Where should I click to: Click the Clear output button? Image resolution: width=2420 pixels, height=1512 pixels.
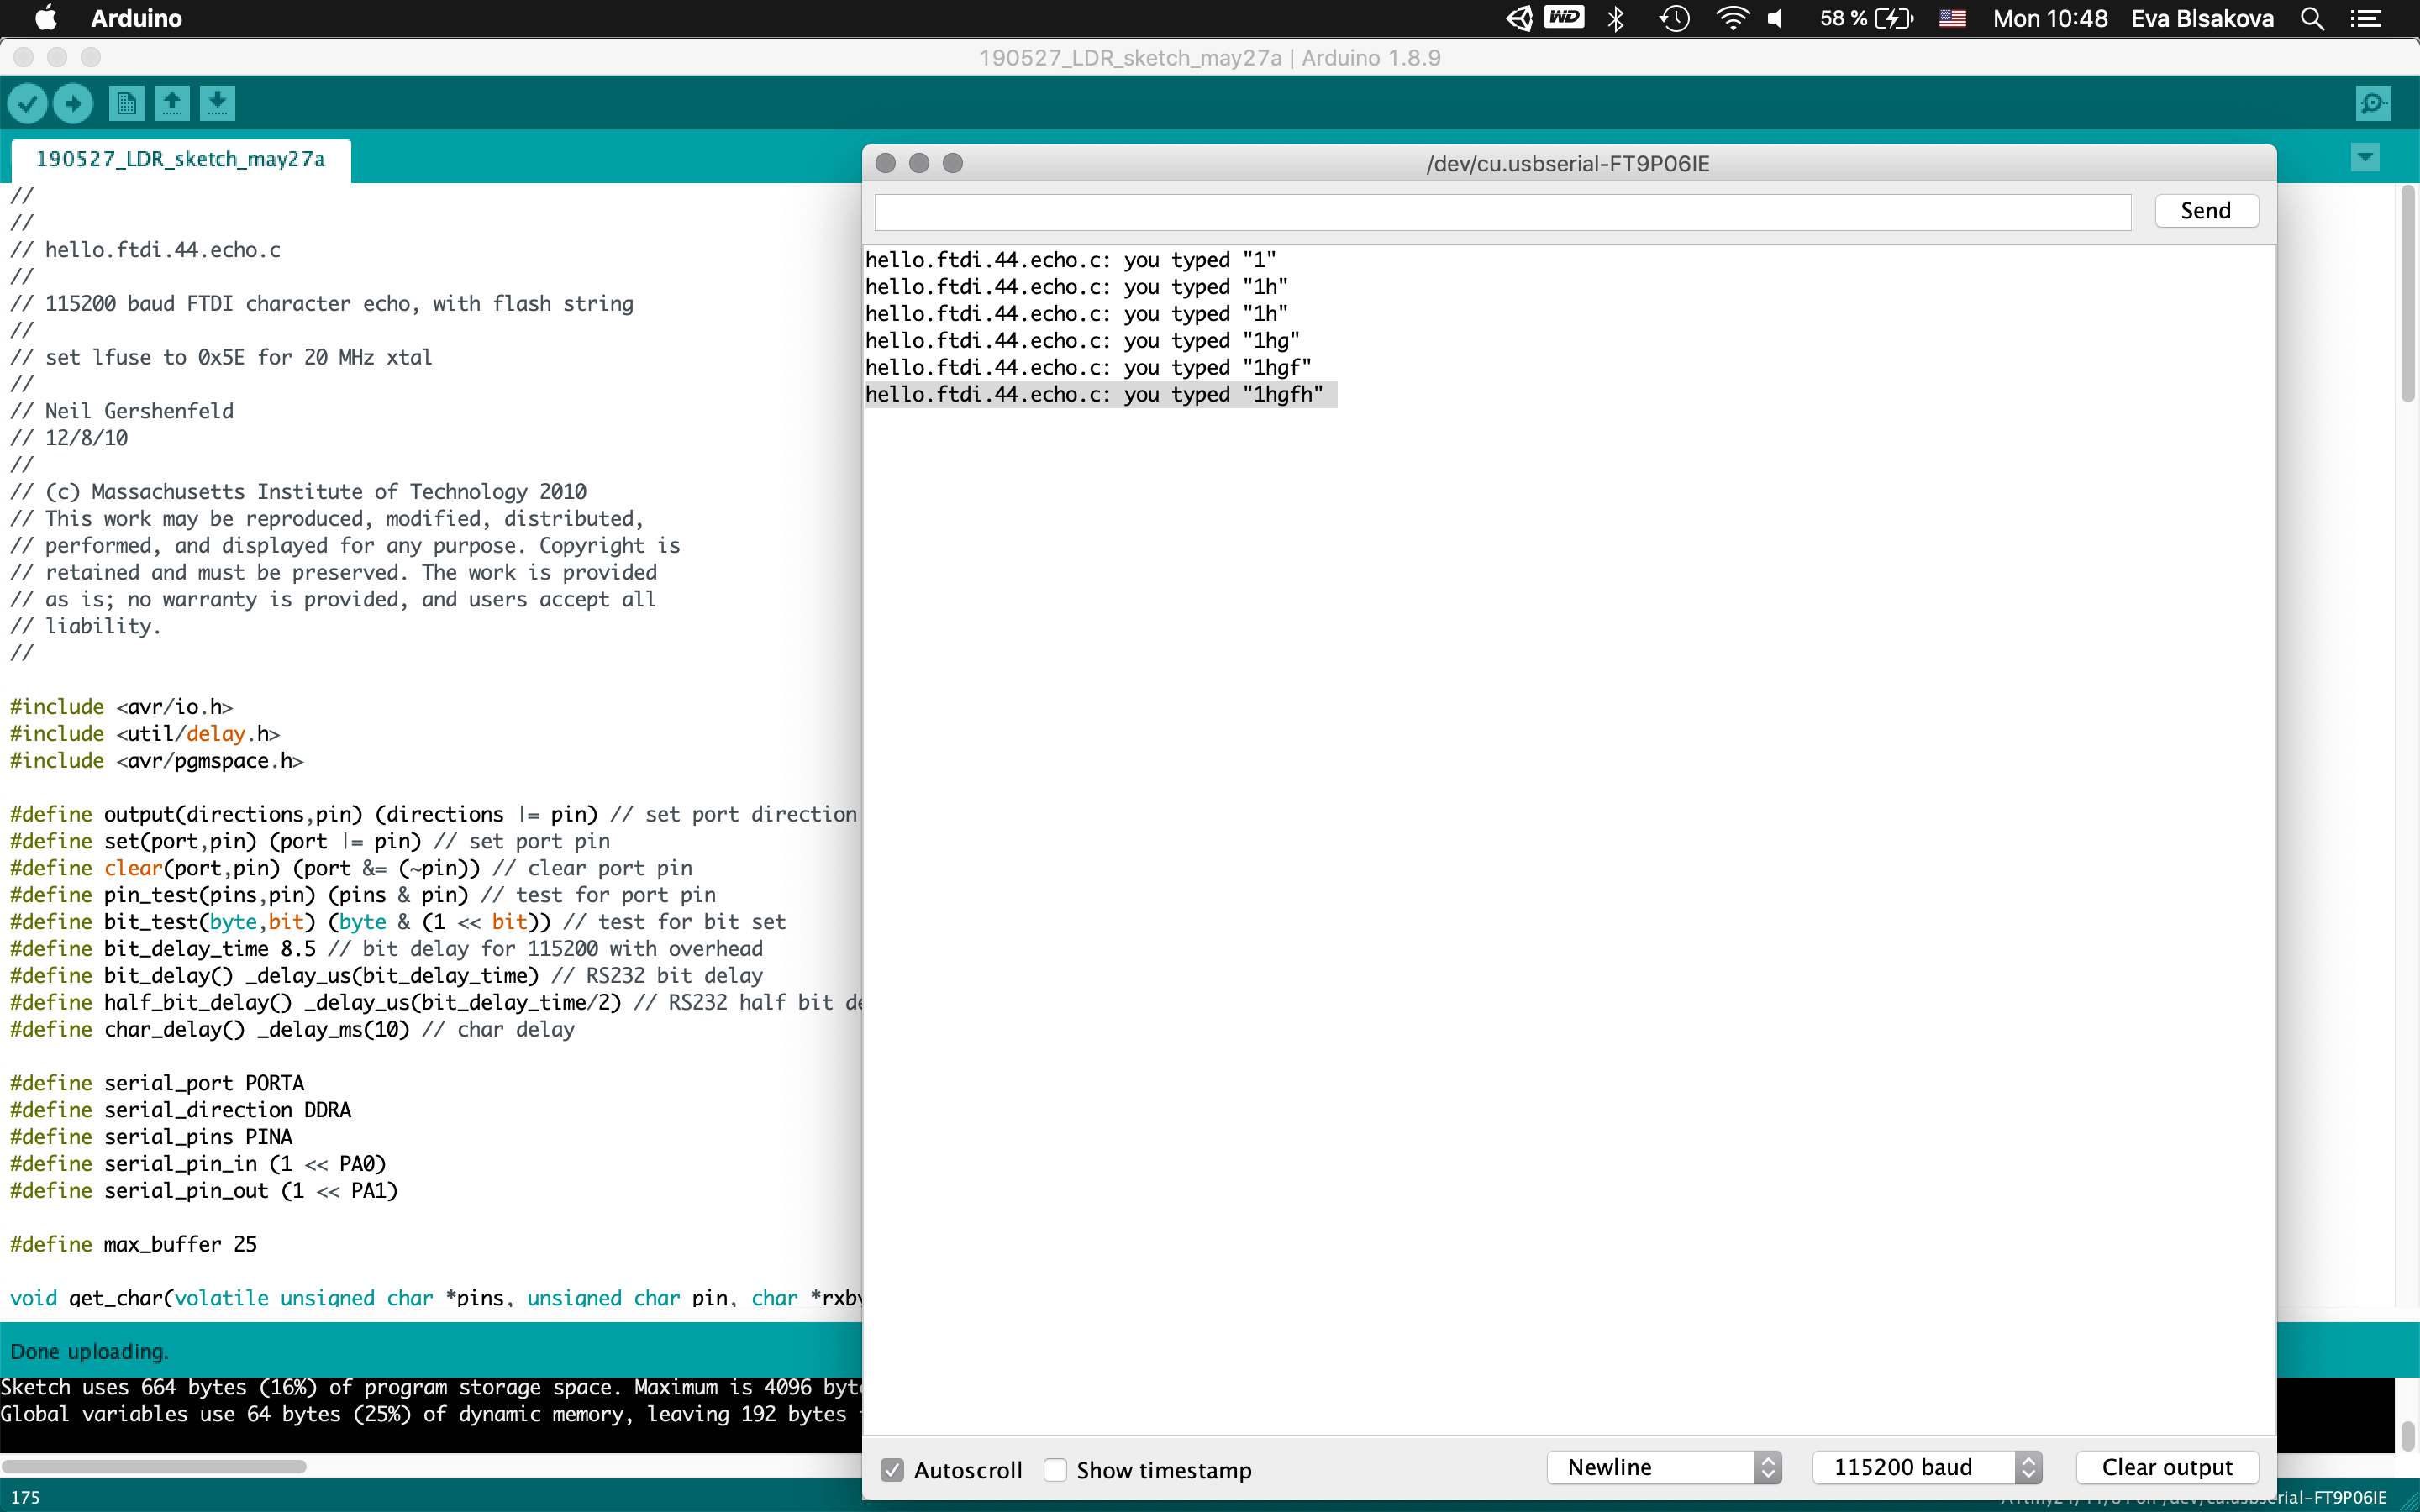click(2166, 1467)
